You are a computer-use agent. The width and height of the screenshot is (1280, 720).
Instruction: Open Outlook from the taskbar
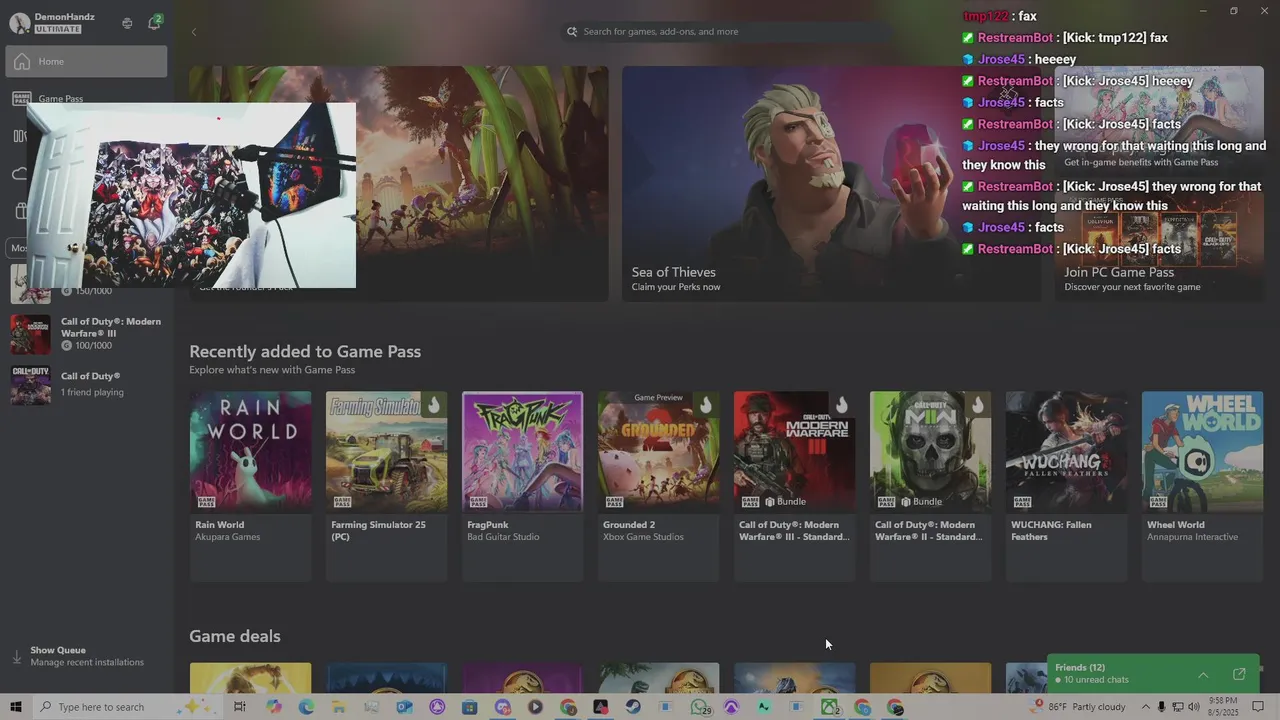click(x=404, y=707)
